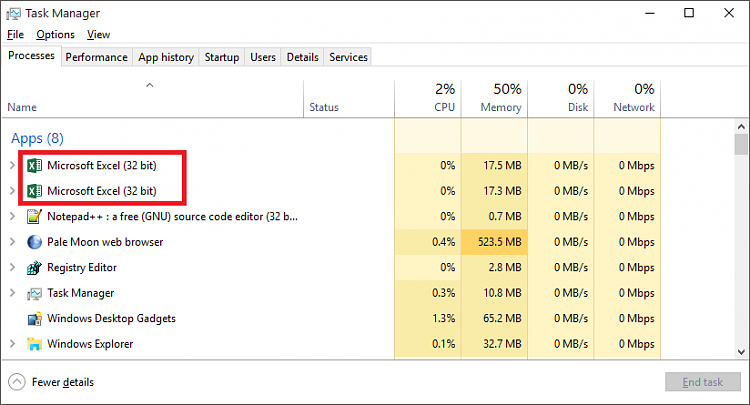Click the 523.5 MB memory cell

[x=495, y=242]
